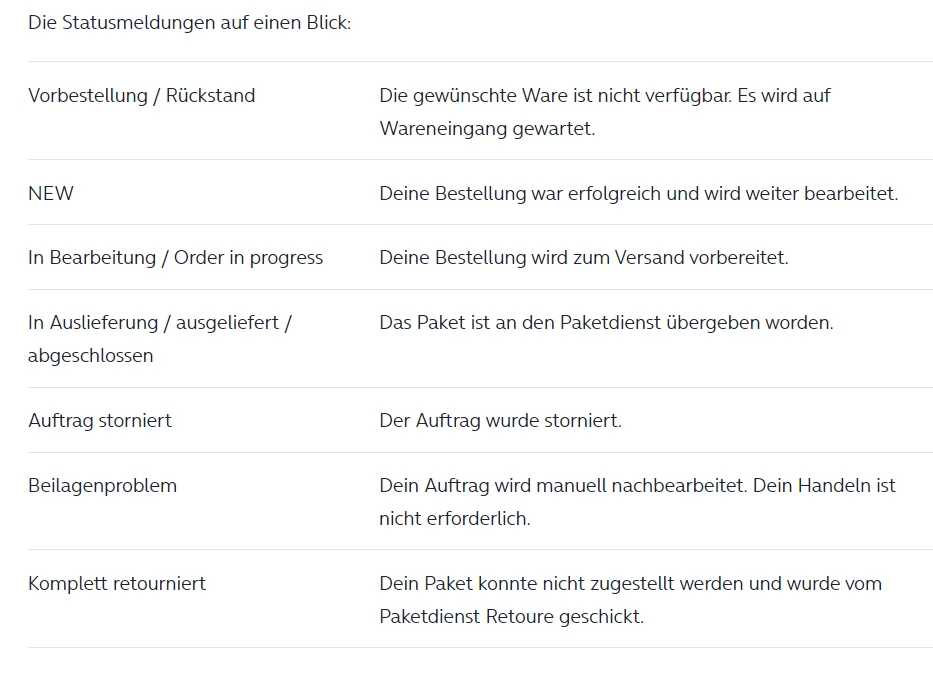Click the word 'abgeschlossen' in the status column

pos(90,356)
